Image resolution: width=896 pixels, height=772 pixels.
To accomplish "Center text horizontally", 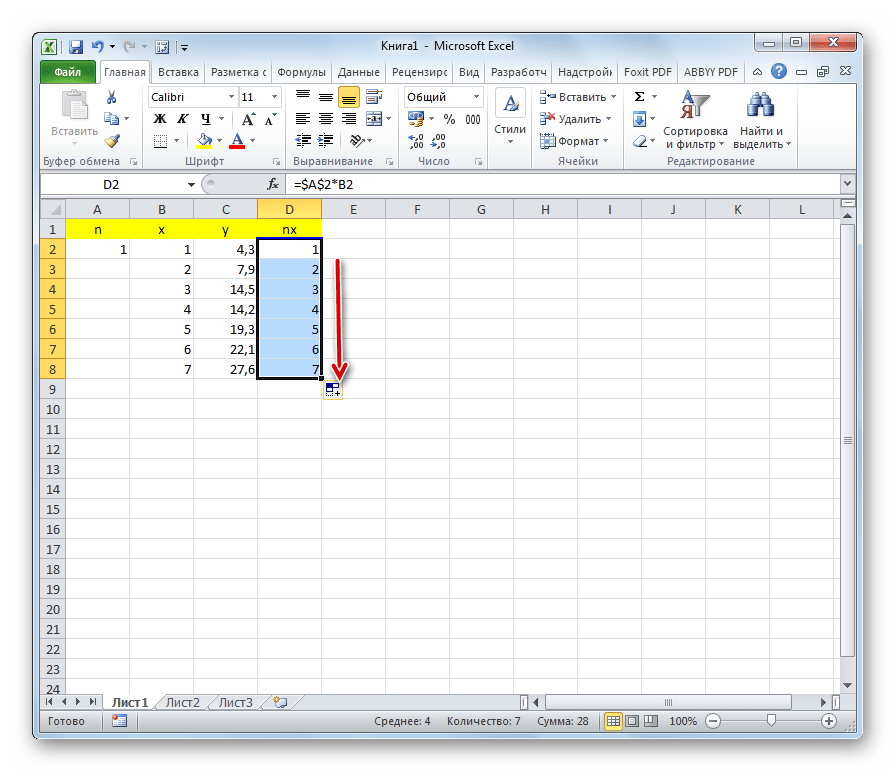I will (x=326, y=119).
